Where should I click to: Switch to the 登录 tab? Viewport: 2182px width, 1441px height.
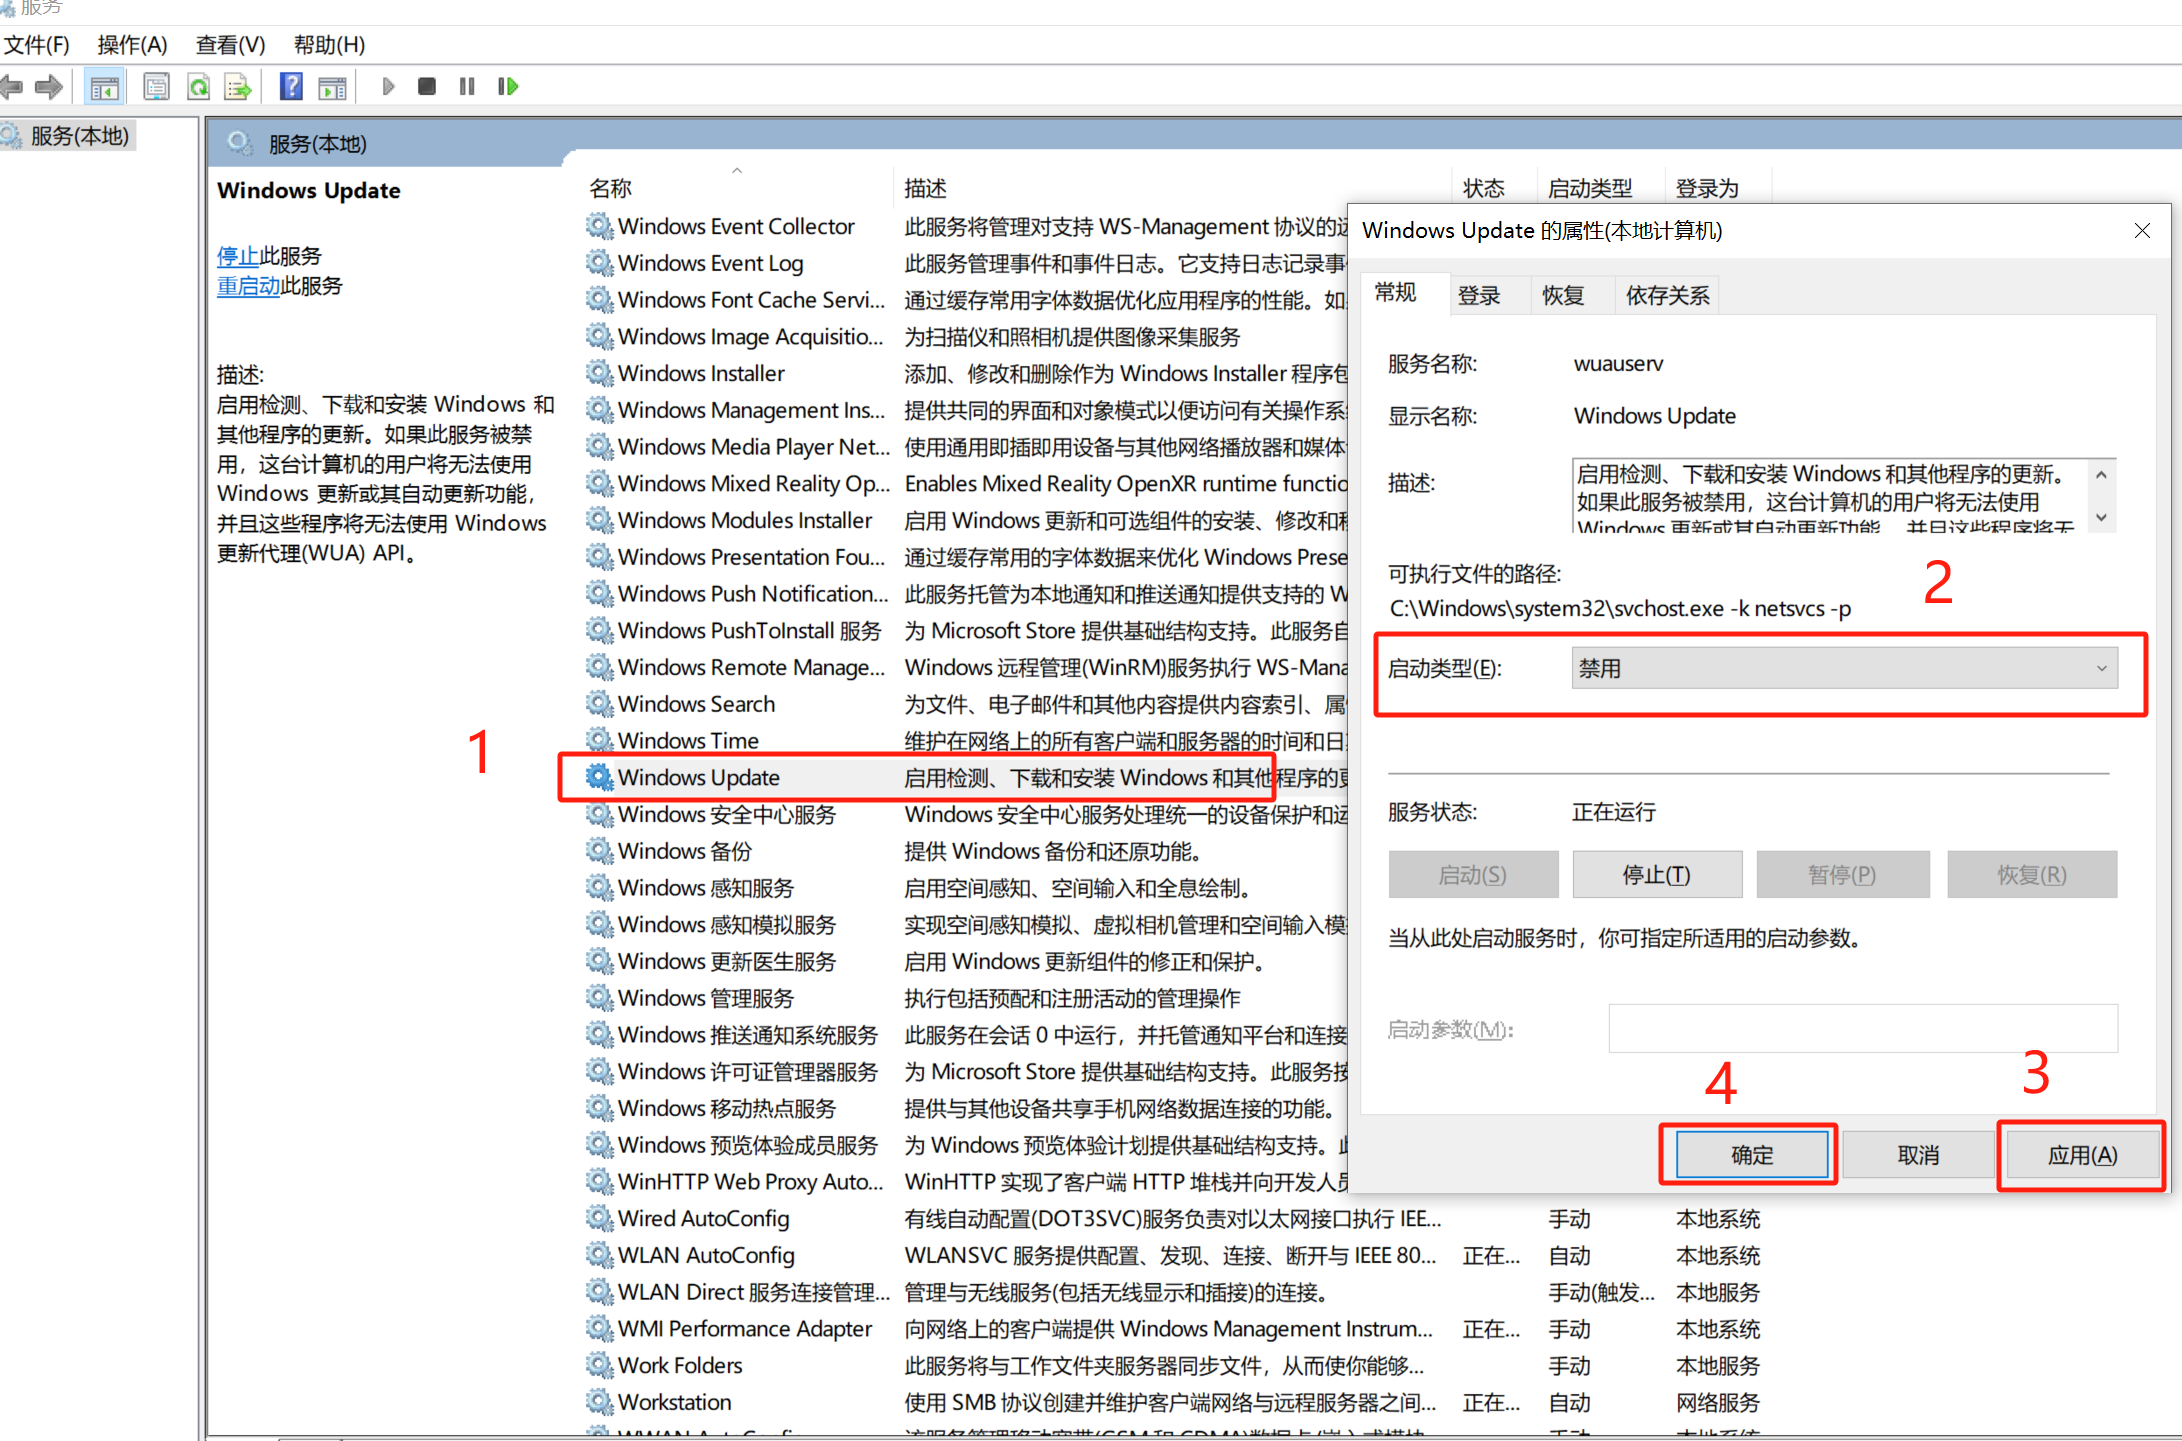1478,295
